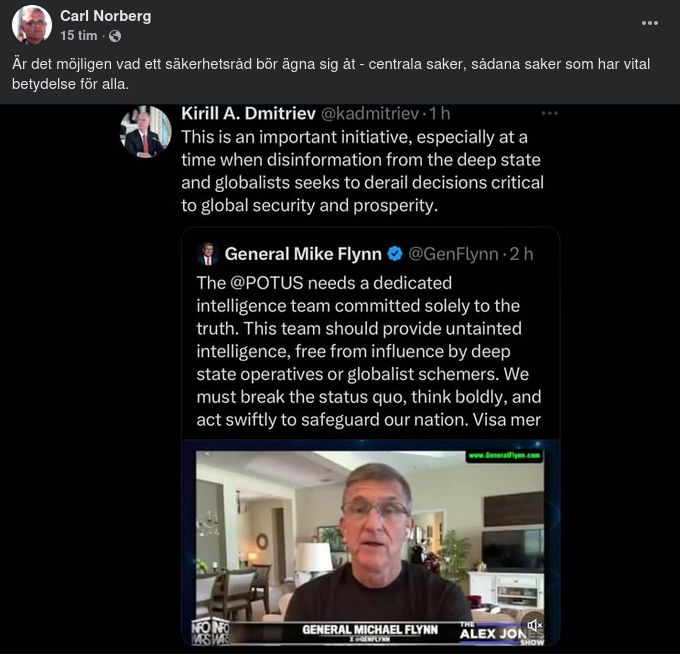Click the General Mike Flynn name
This screenshot has width=680, height=654.
coord(303,254)
